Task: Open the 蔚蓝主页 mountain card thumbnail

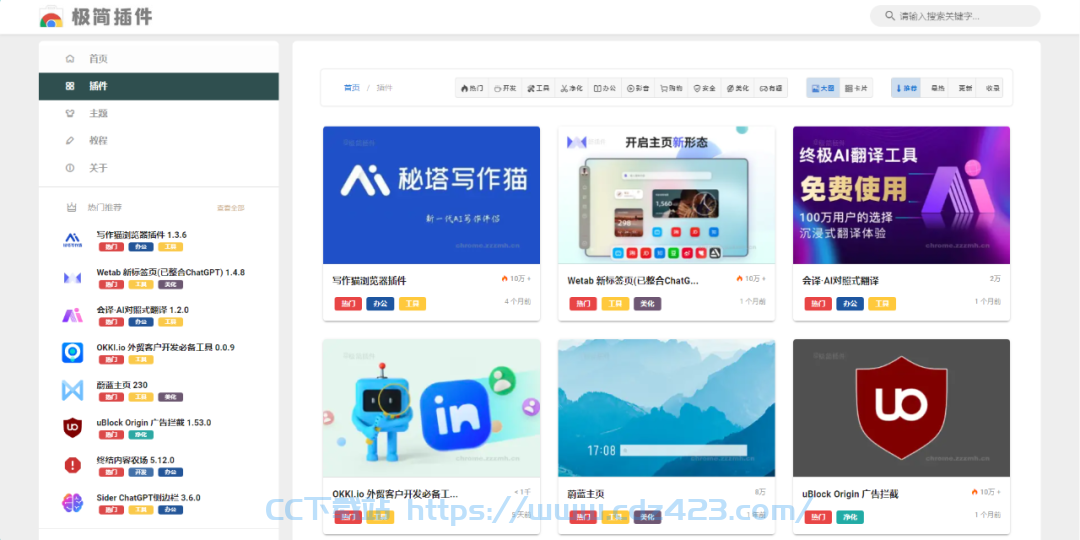Action: point(666,408)
